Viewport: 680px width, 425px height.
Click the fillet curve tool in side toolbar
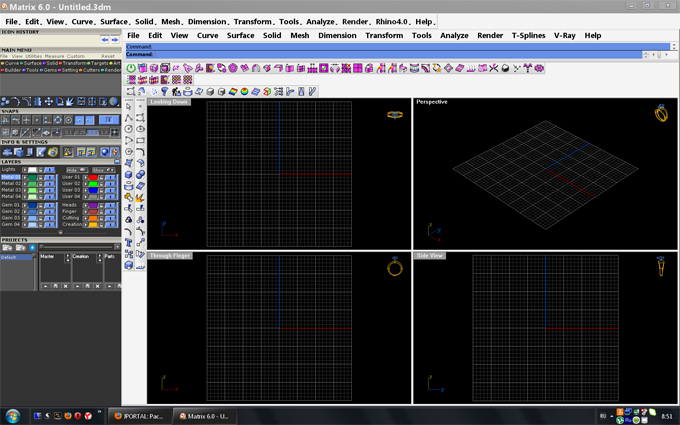point(140,152)
